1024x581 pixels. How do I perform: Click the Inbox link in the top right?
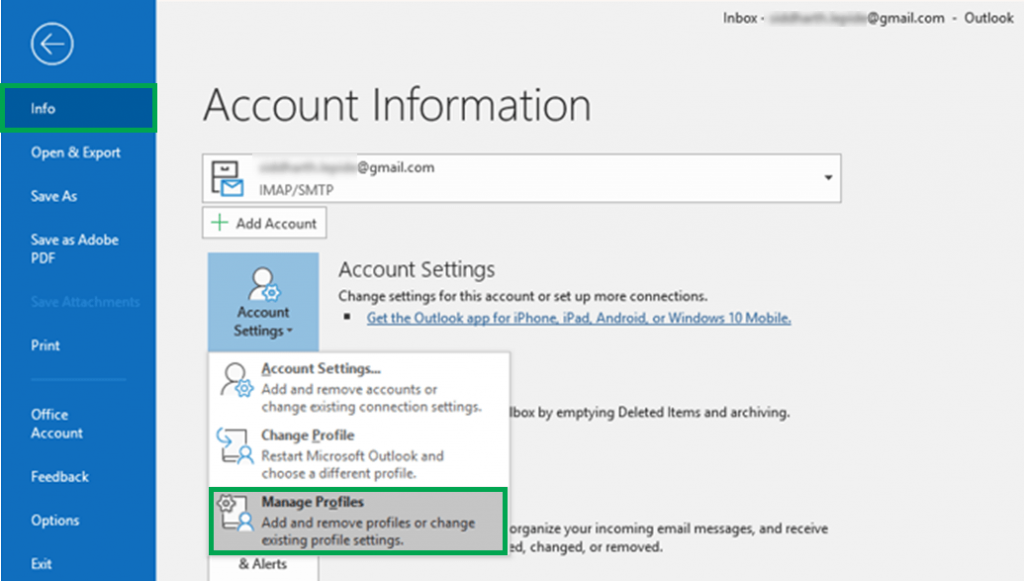point(740,17)
